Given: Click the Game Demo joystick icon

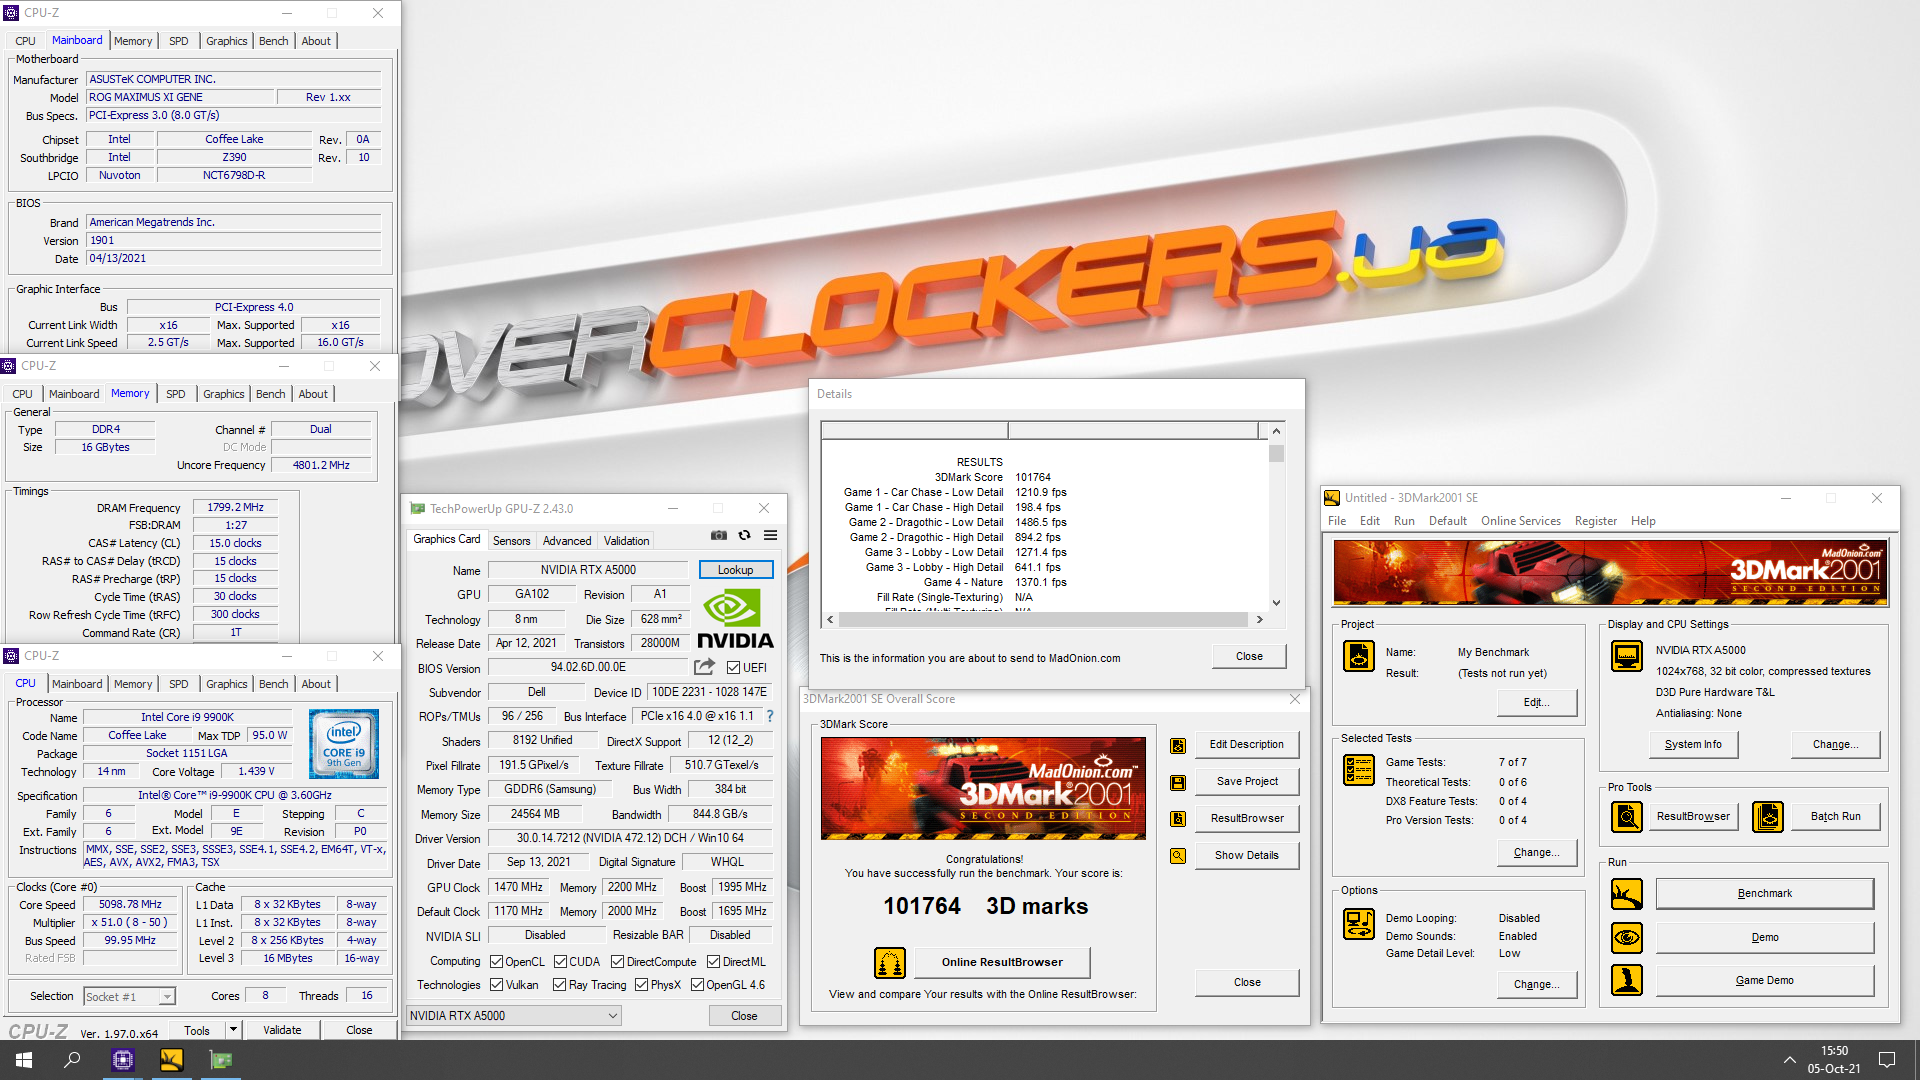Looking at the screenshot, I should click(1627, 980).
